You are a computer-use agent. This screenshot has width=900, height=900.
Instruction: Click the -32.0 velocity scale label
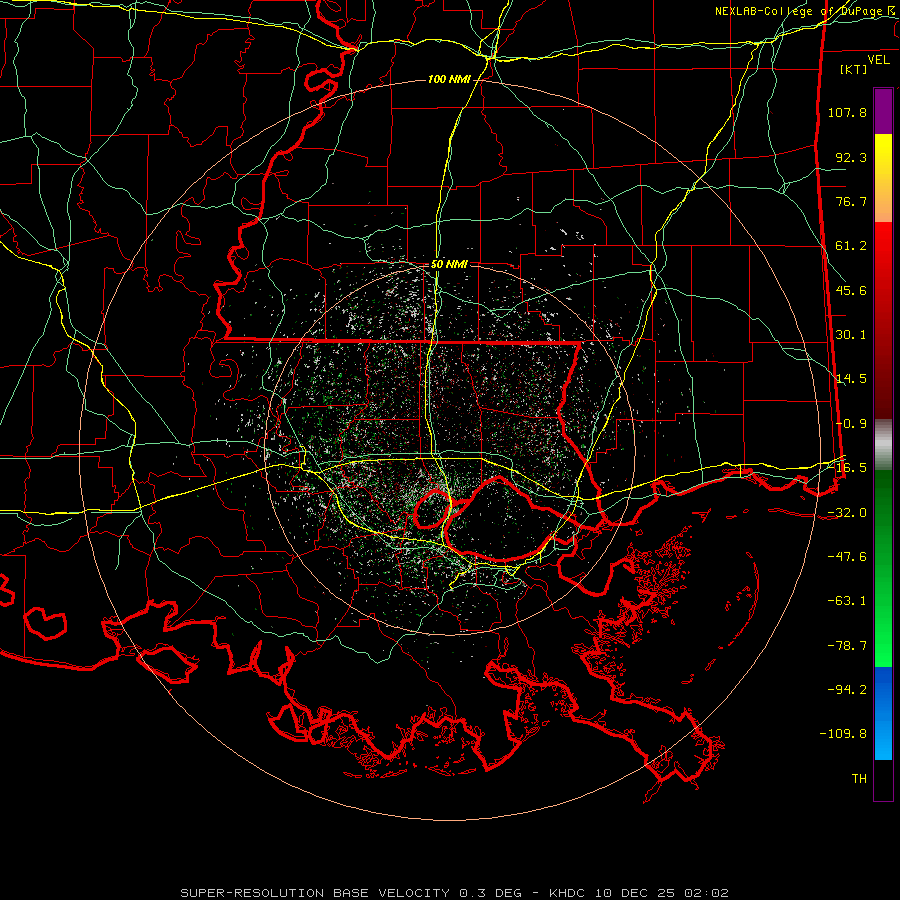coord(847,513)
